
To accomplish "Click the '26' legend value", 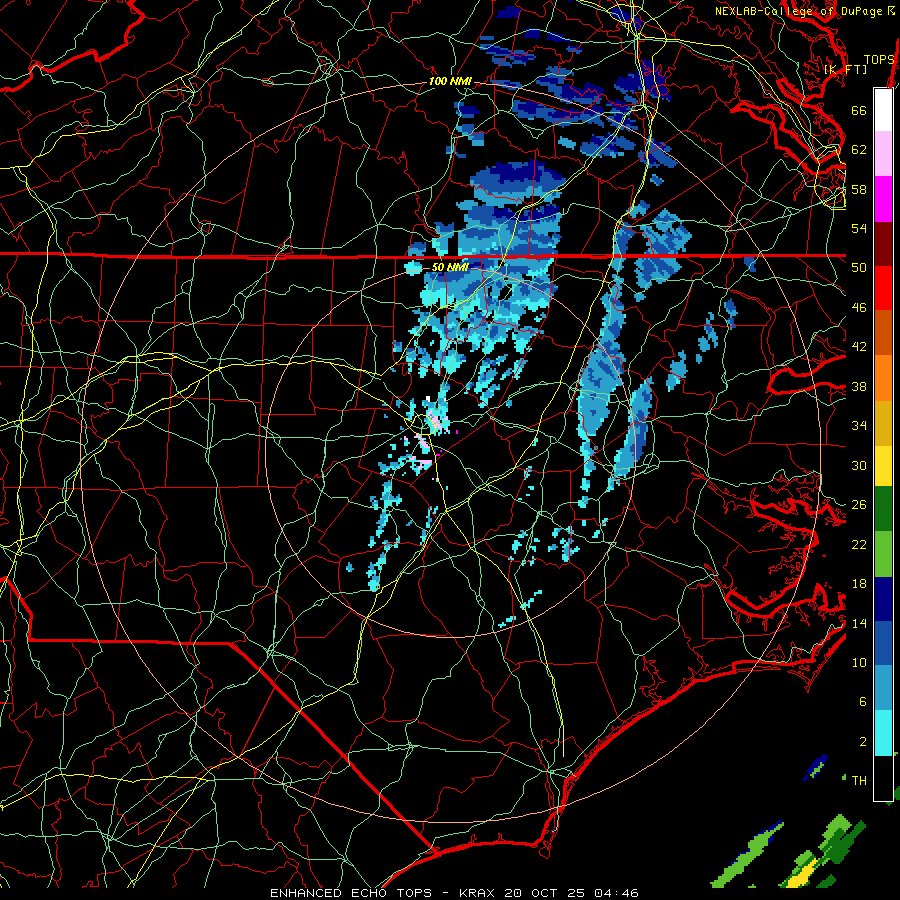I will [859, 505].
